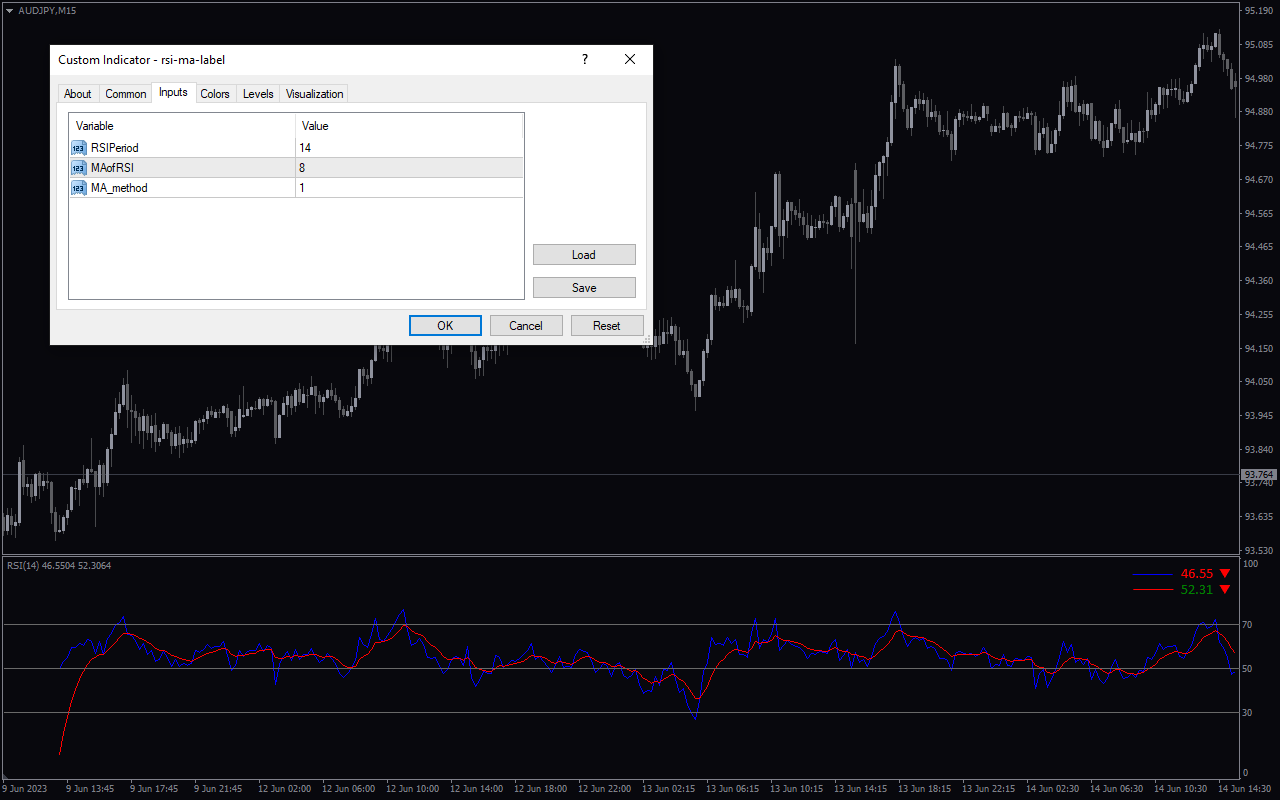This screenshot has height=800, width=1280.
Task: Click the MA_method variable type icon
Action: tap(78, 188)
